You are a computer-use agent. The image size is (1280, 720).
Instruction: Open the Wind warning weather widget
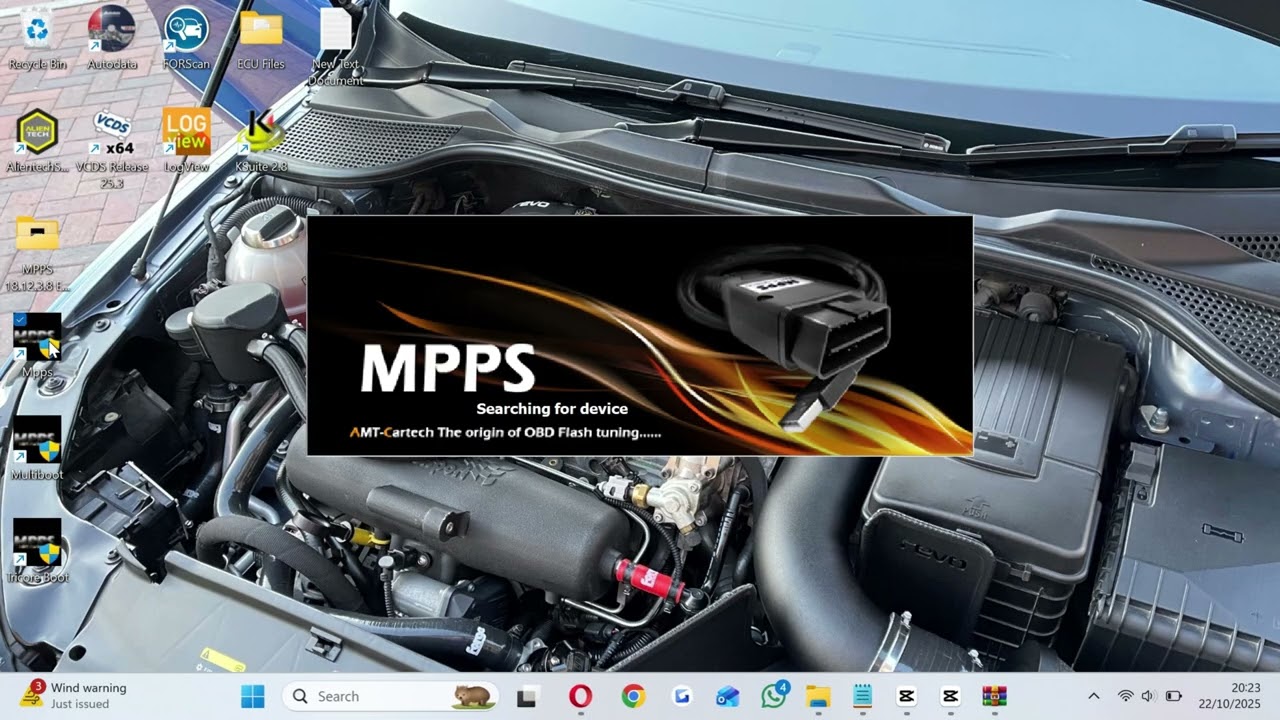[x=74, y=696]
